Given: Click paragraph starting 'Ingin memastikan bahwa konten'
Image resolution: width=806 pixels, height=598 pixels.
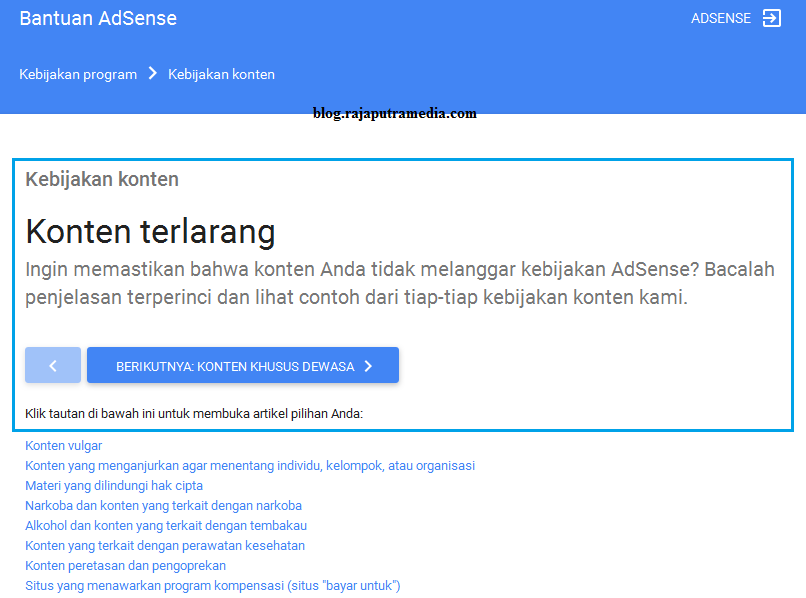Looking at the screenshot, I should click(400, 283).
